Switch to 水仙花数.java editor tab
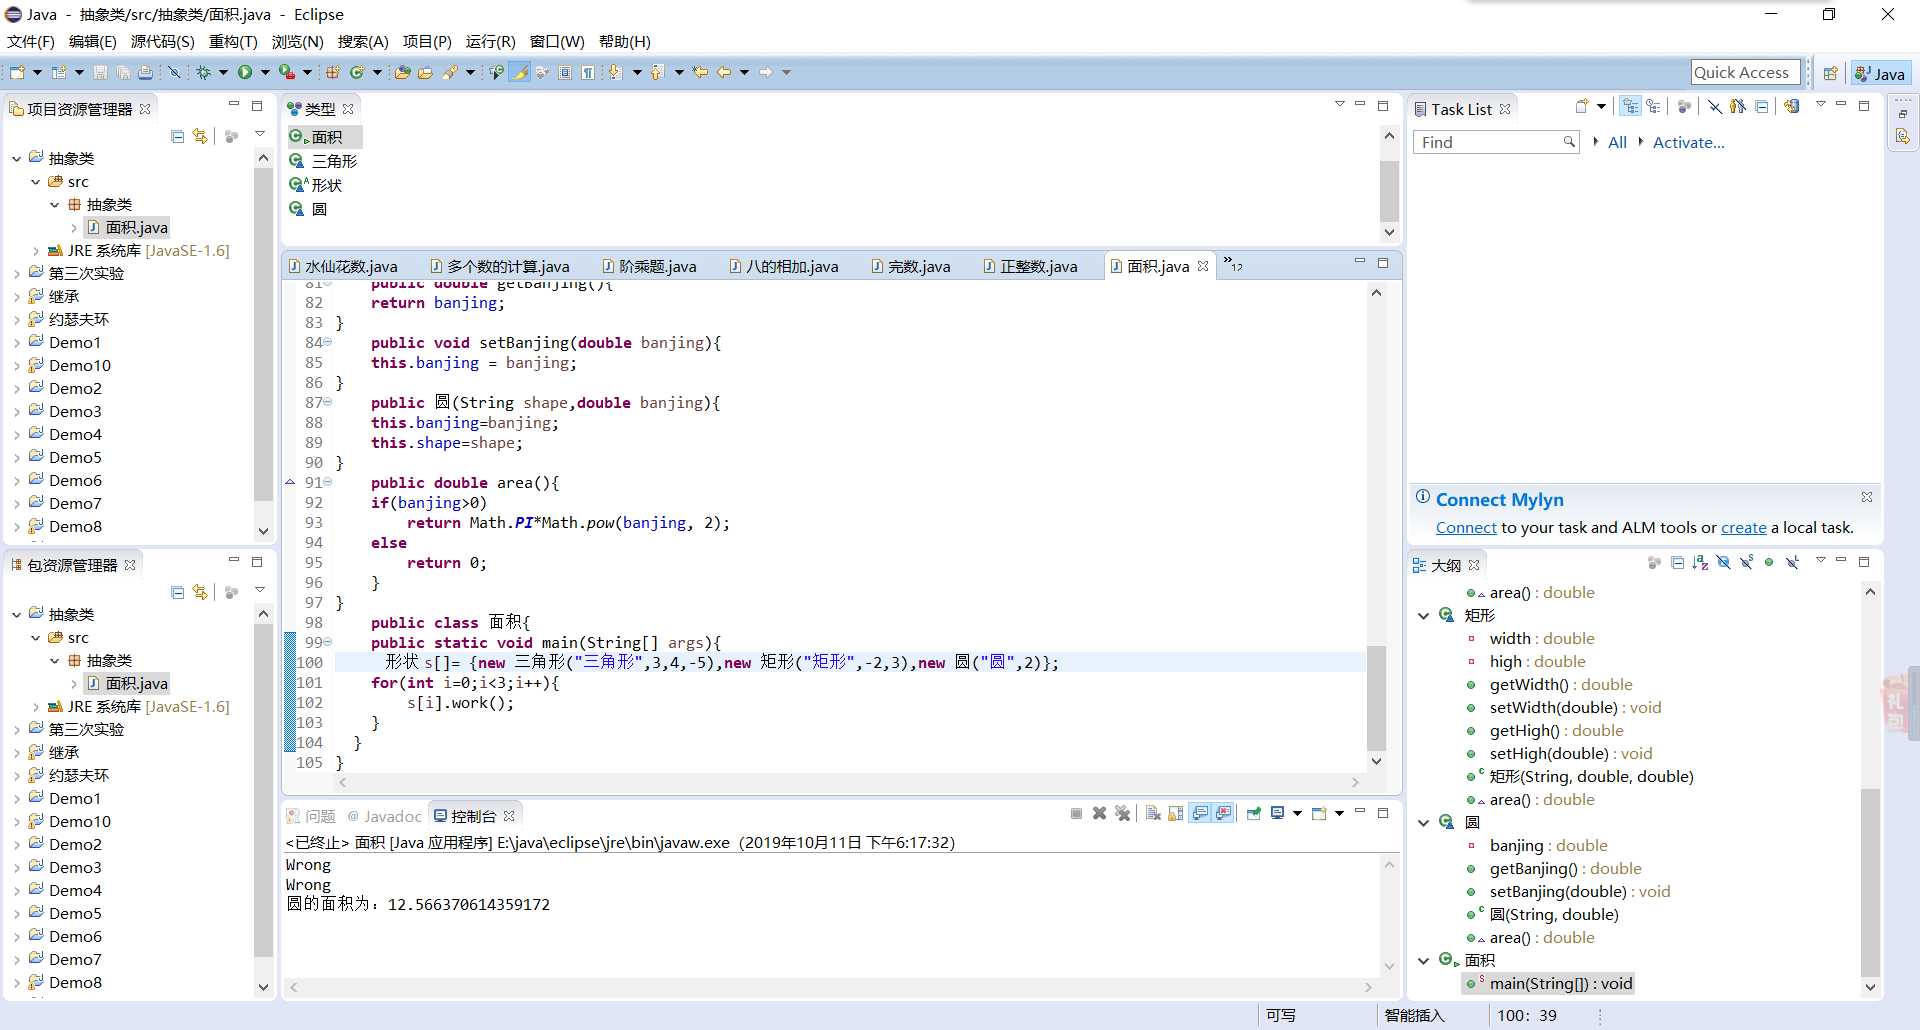Viewport: 1920px width, 1030px height. (343, 266)
